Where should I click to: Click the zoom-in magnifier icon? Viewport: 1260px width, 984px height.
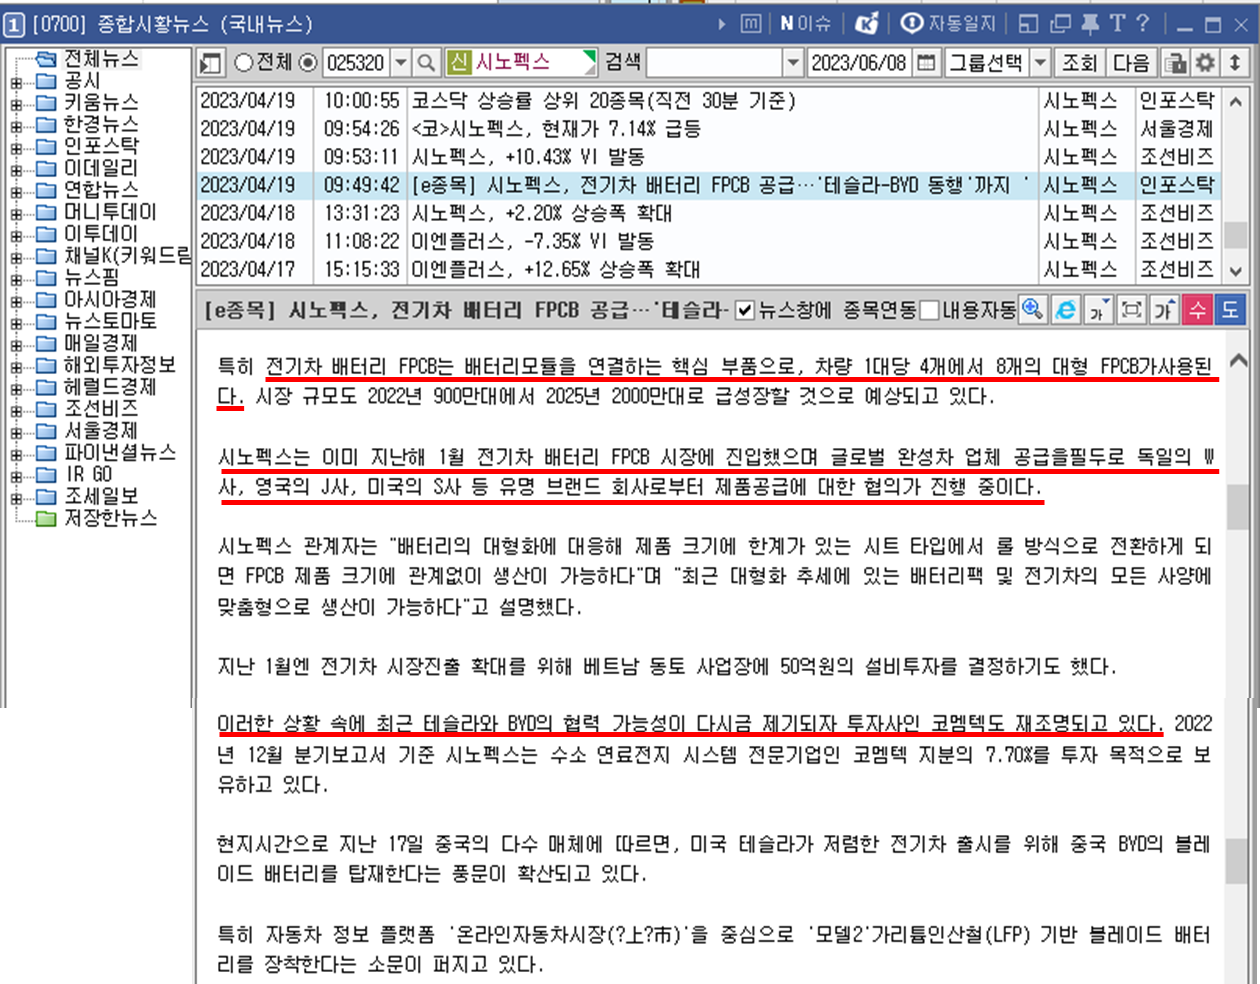click(1032, 310)
